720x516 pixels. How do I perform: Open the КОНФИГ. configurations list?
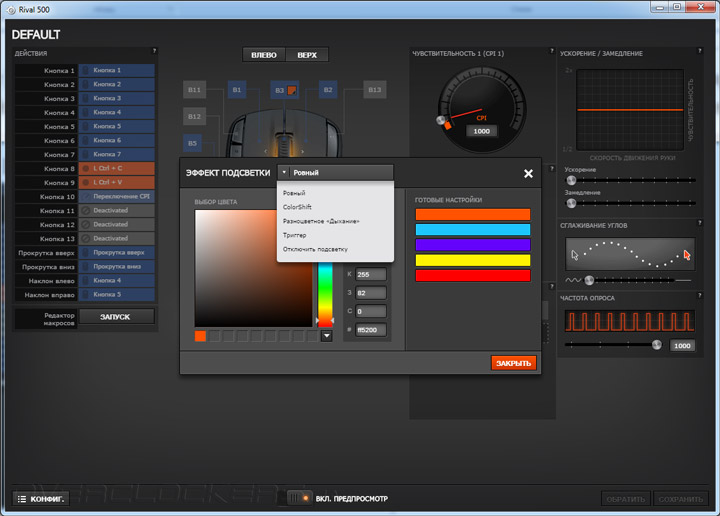[41, 498]
